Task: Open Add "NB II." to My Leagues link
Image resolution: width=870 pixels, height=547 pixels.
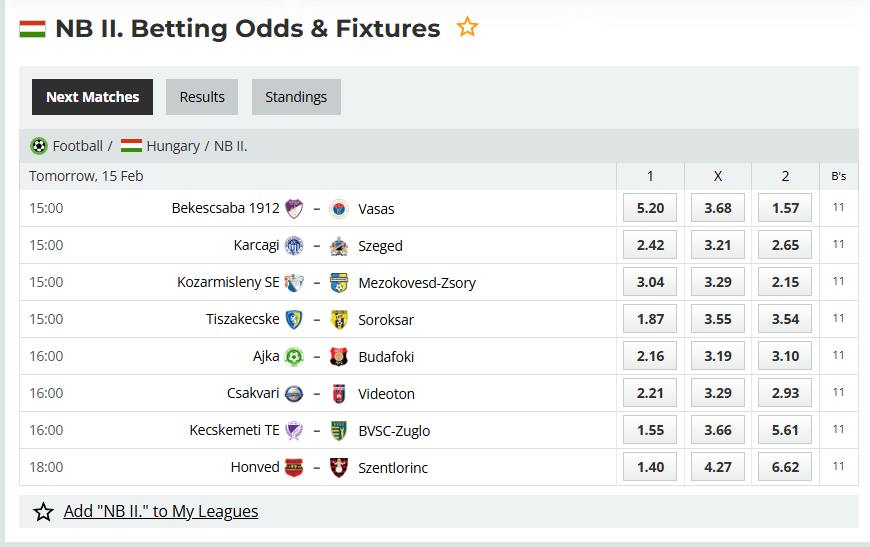Action: [160, 511]
